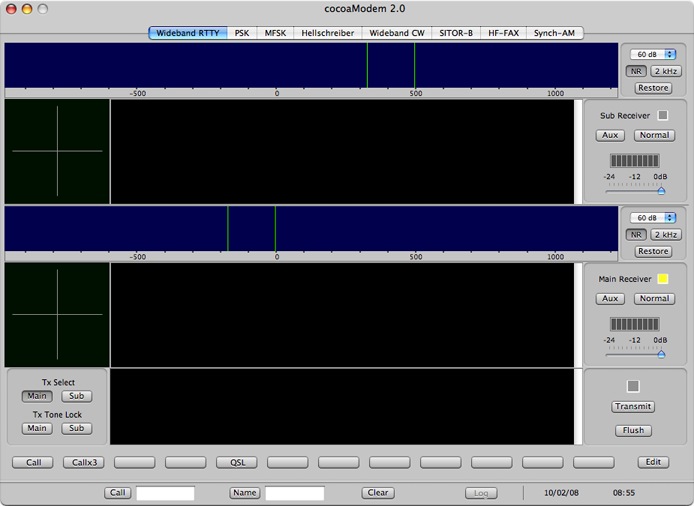Click the Sub Receiver crossed-ellipse tuning display
The image size is (694, 506).
point(57,151)
